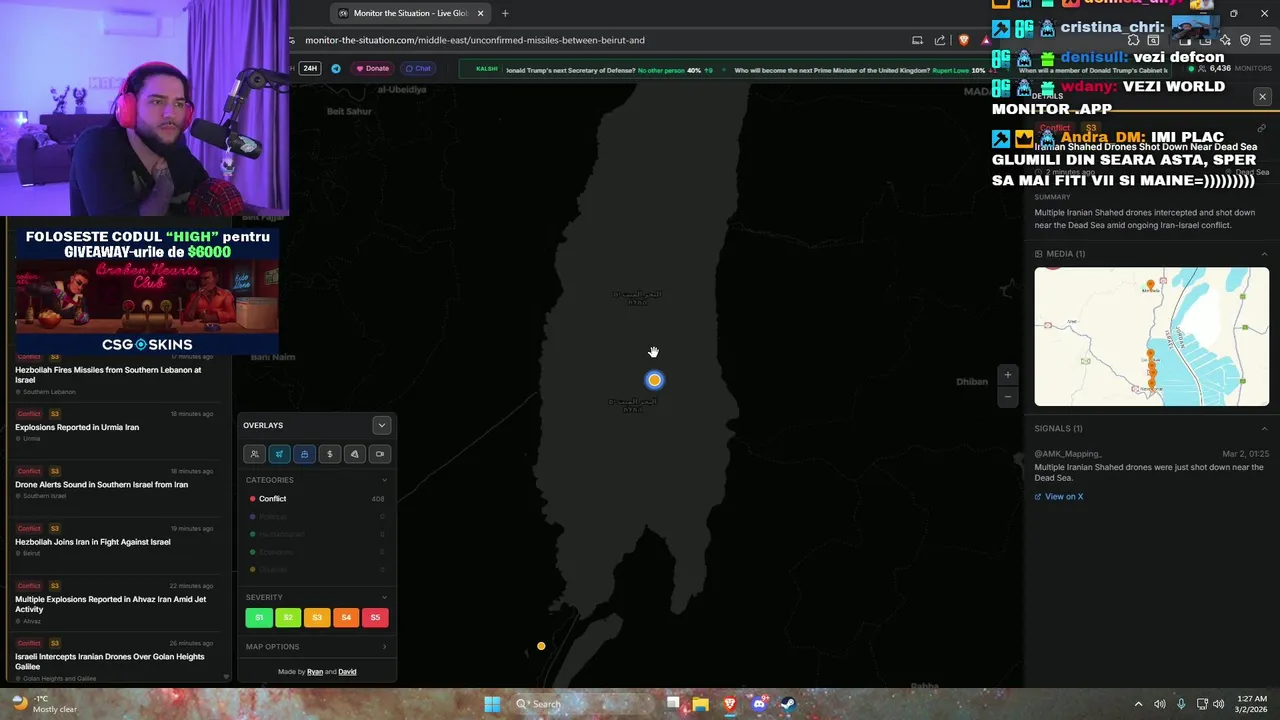Open Discord from taskbar
This screenshot has height=720, width=1280.
coord(759,704)
